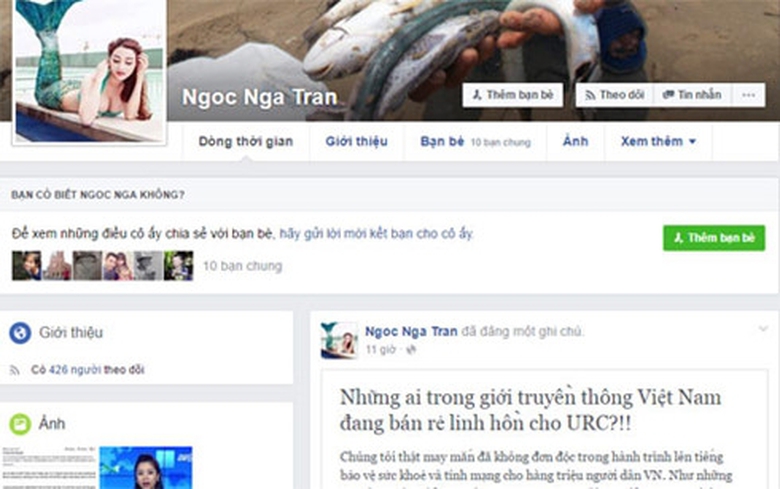Click the green Ảnh section icon
780x489 pixels.
click(x=20, y=424)
